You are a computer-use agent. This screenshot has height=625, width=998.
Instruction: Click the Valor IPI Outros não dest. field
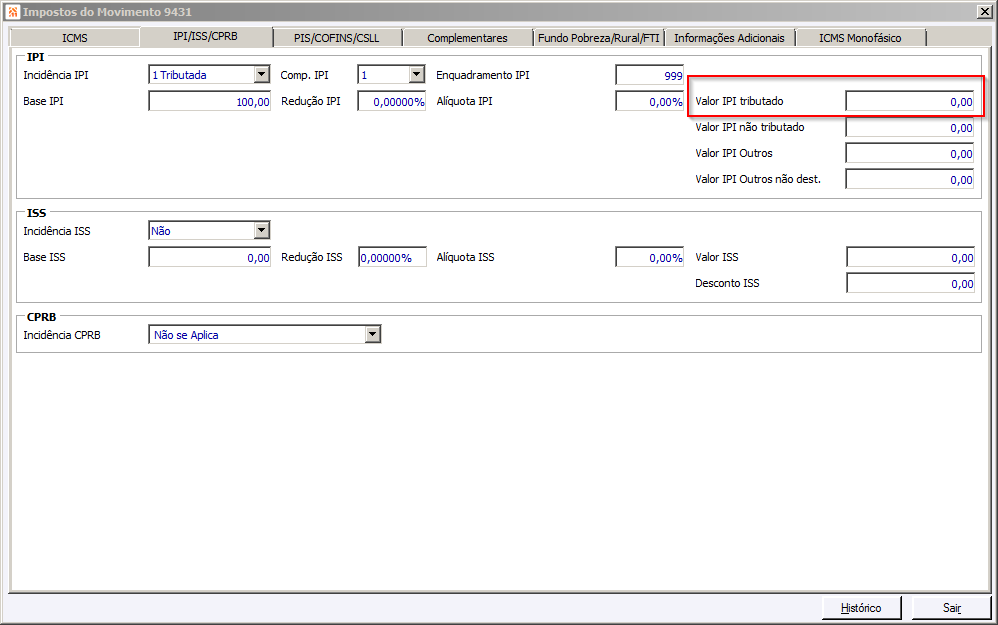(x=910, y=179)
